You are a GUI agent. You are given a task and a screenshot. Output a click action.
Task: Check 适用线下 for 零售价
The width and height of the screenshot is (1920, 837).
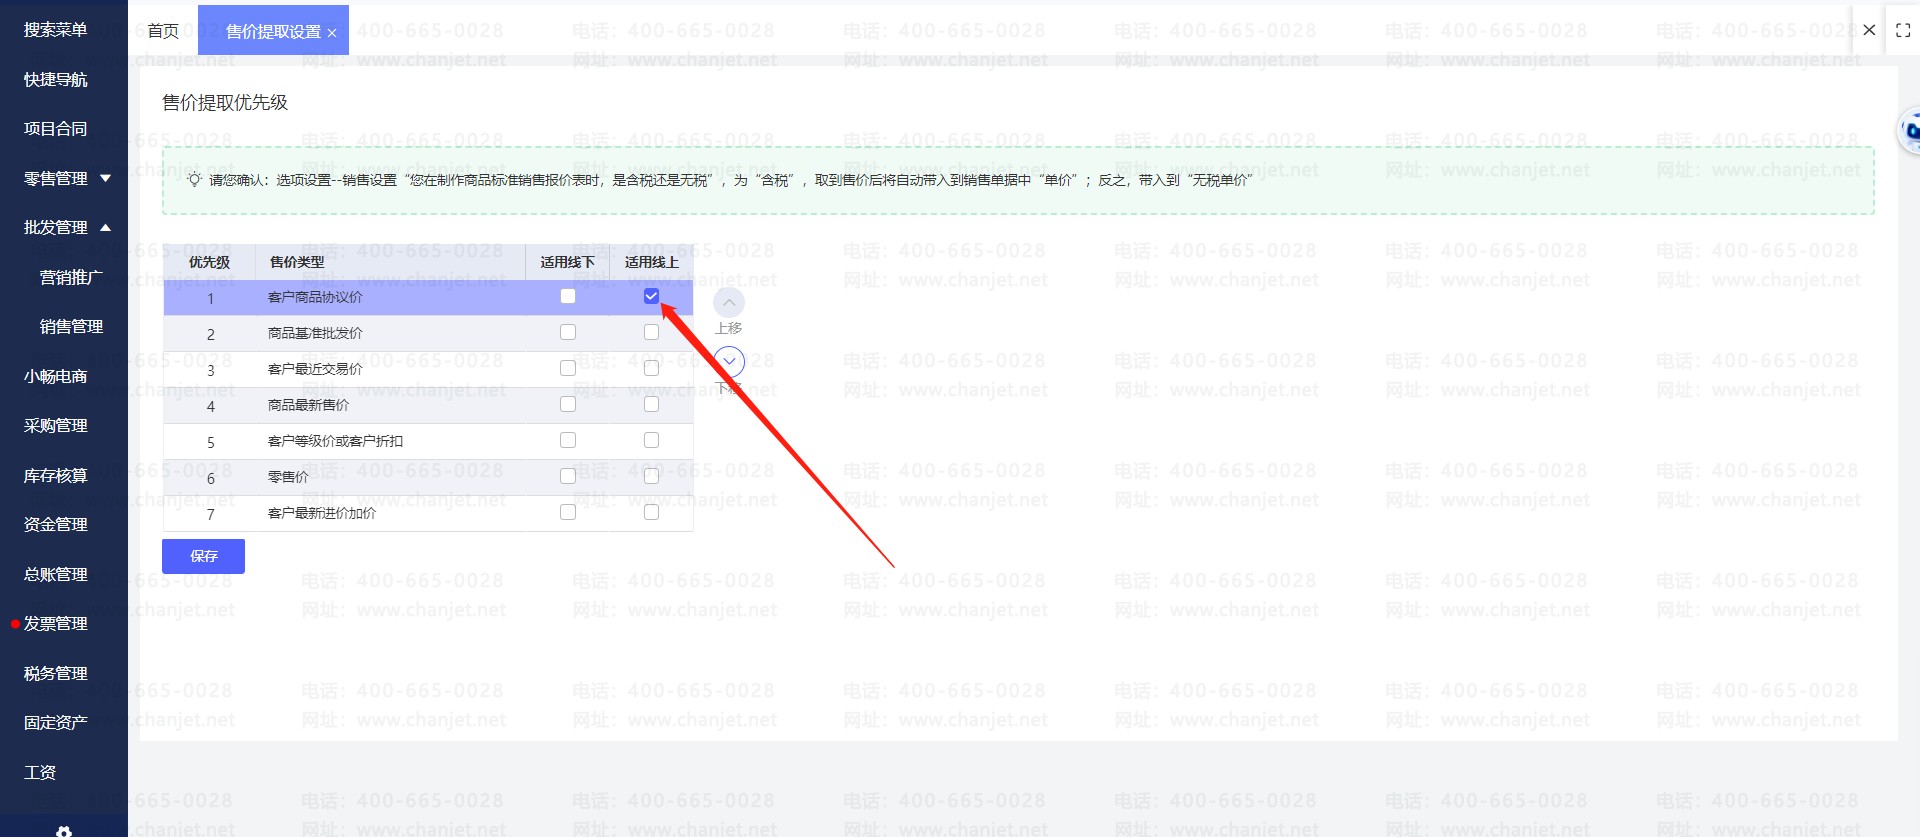click(568, 476)
